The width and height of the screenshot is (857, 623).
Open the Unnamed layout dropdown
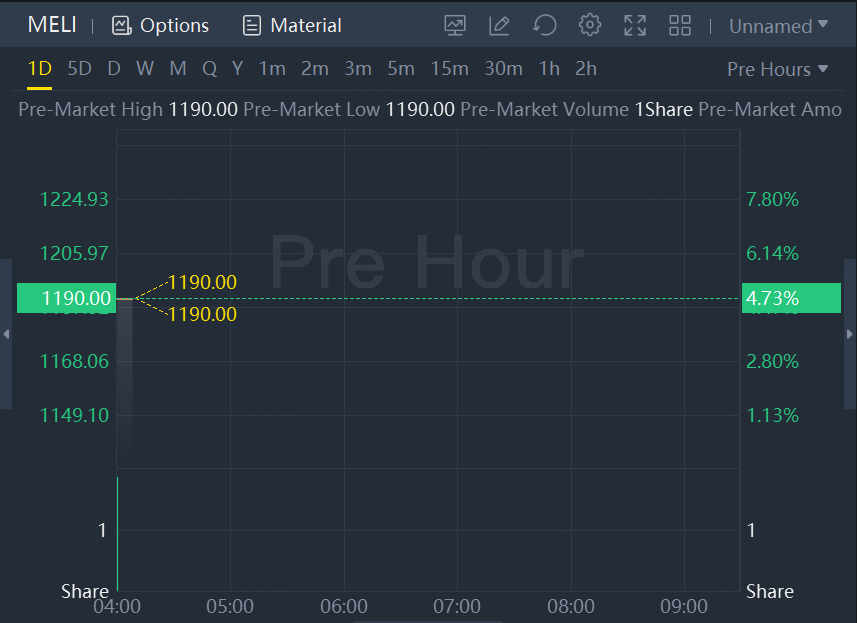[x=778, y=26]
